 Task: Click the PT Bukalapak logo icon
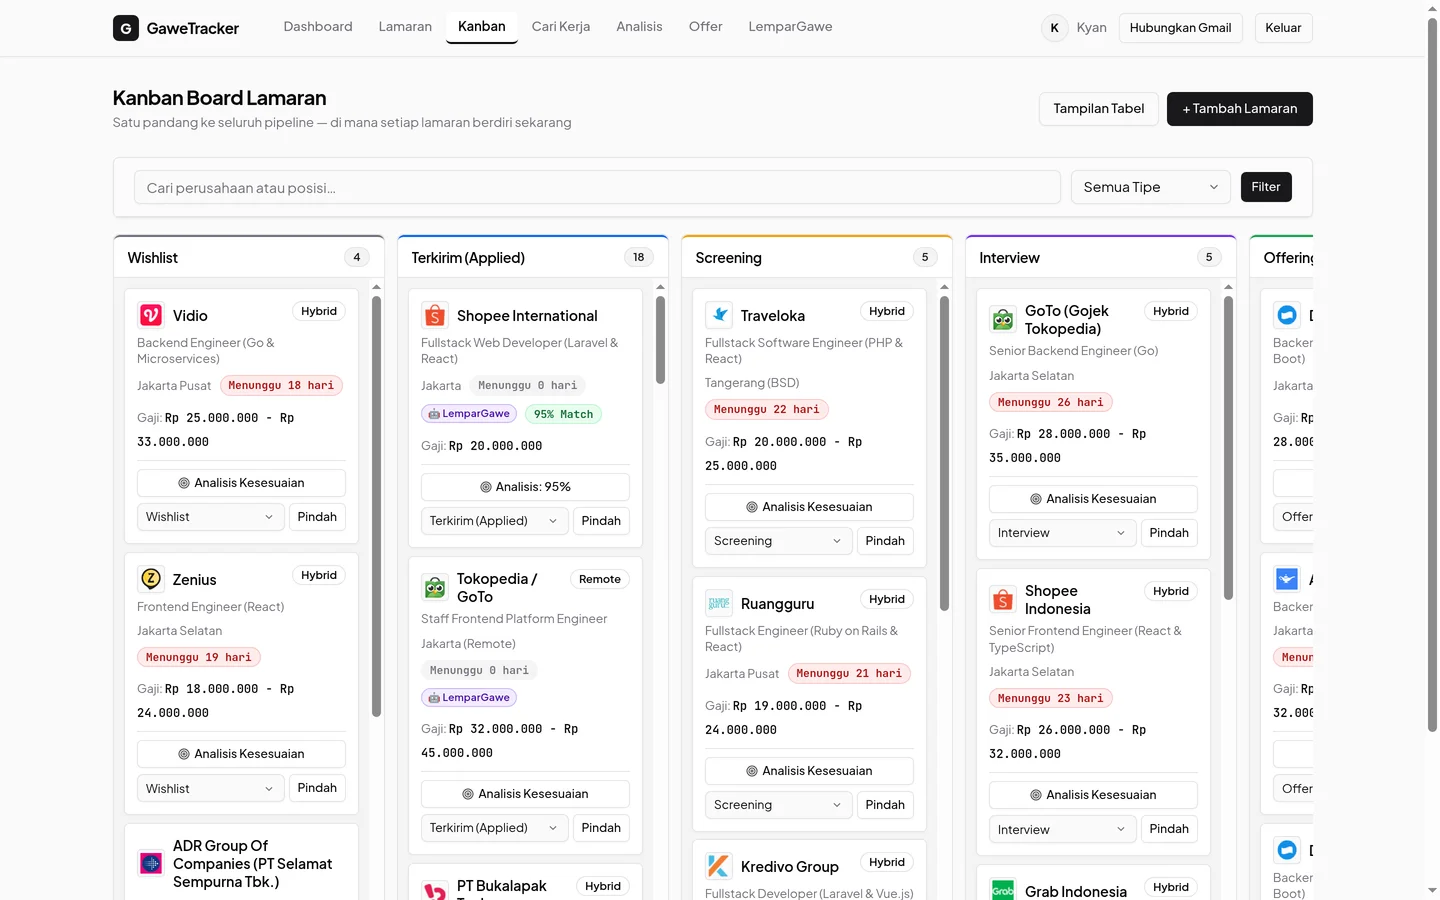tap(435, 890)
